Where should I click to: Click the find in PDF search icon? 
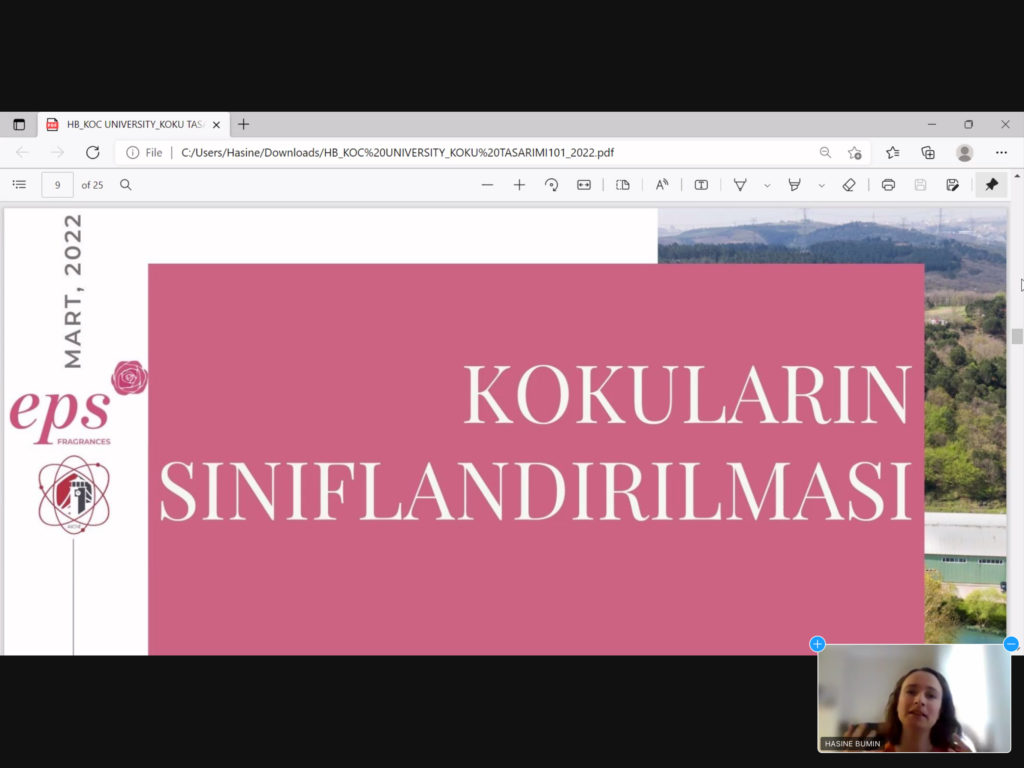click(126, 185)
